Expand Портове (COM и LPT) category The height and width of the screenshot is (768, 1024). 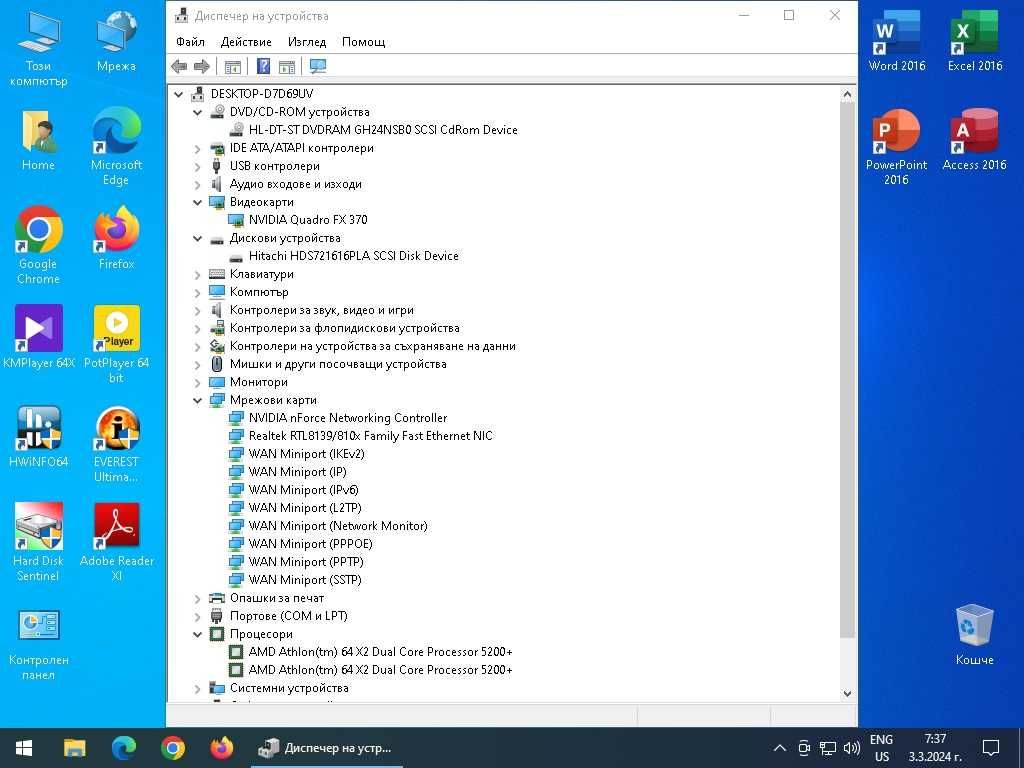tap(197, 616)
